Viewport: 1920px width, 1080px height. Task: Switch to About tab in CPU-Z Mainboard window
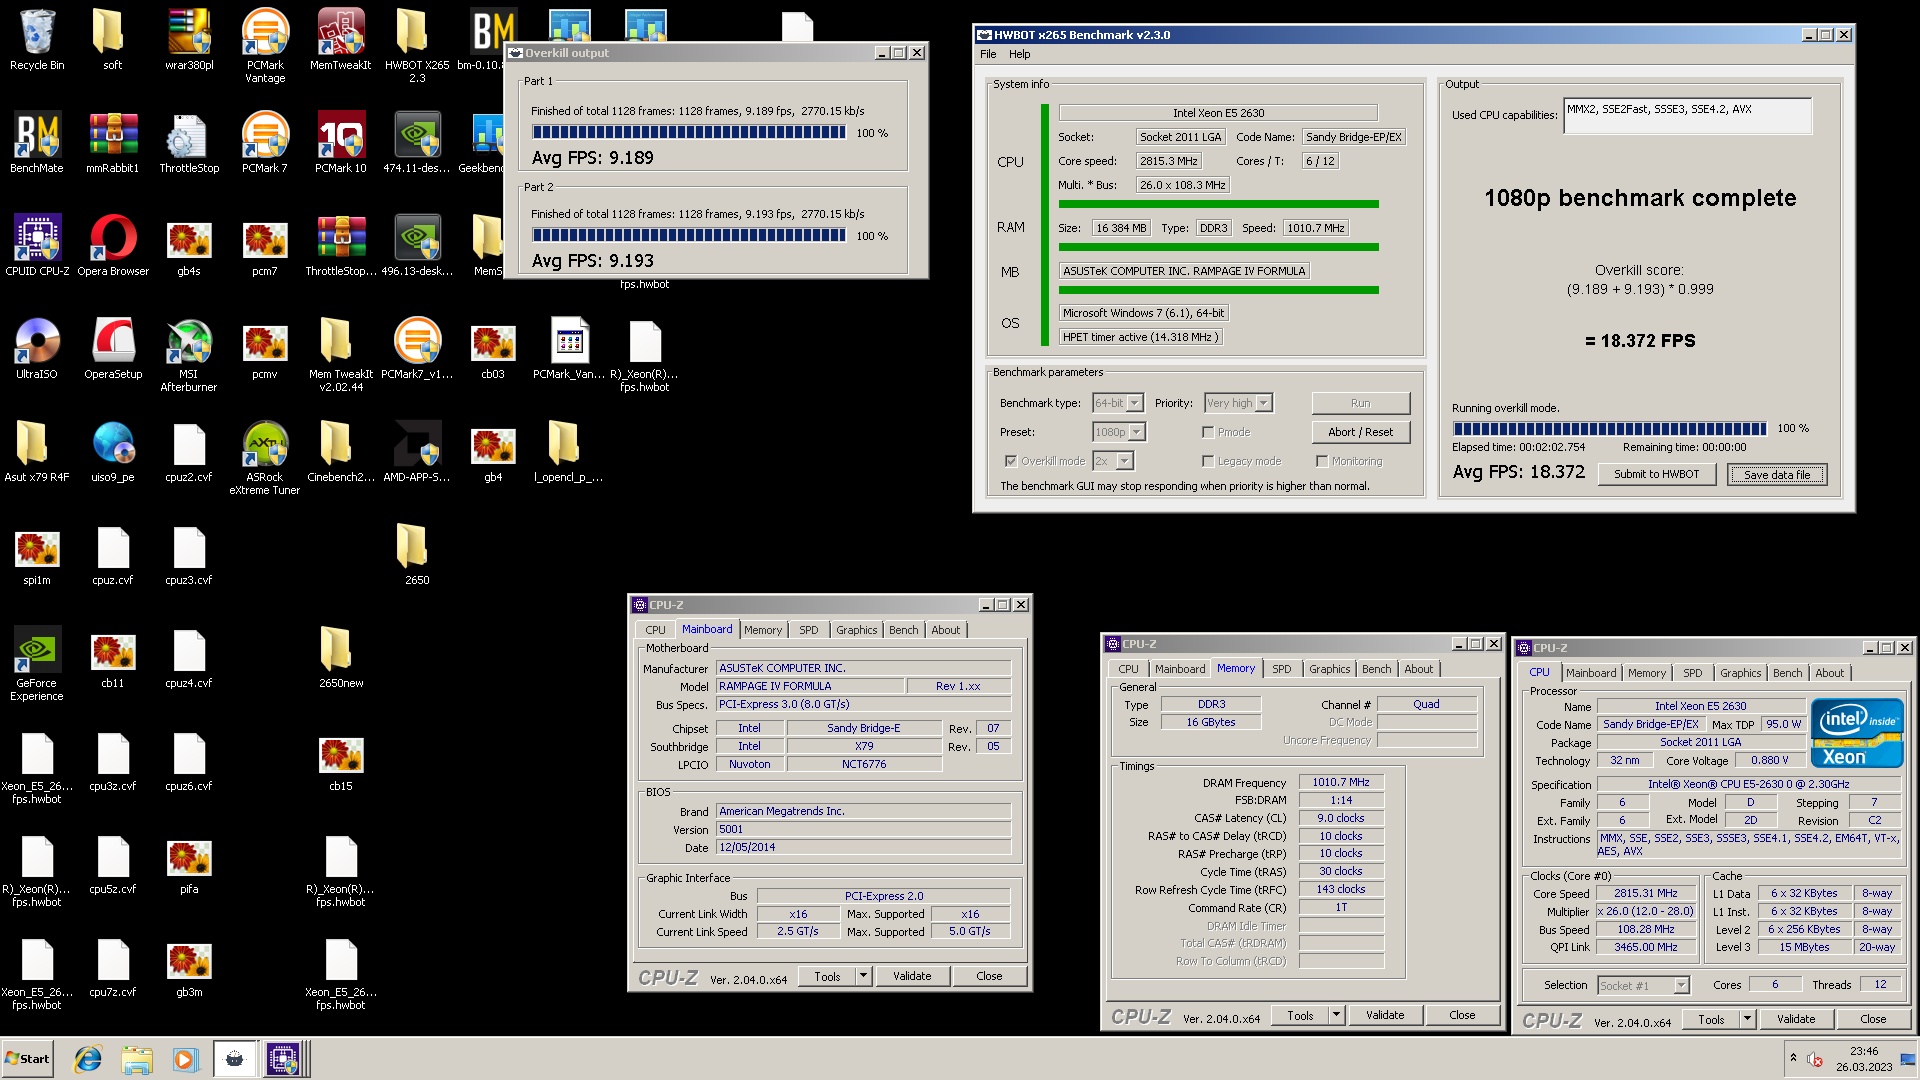(x=945, y=630)
